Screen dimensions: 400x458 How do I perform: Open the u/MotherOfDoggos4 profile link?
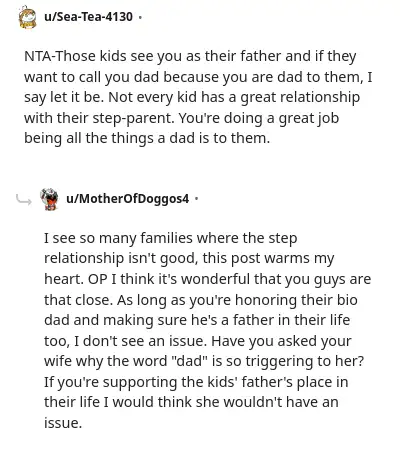(x=128, y=199)
